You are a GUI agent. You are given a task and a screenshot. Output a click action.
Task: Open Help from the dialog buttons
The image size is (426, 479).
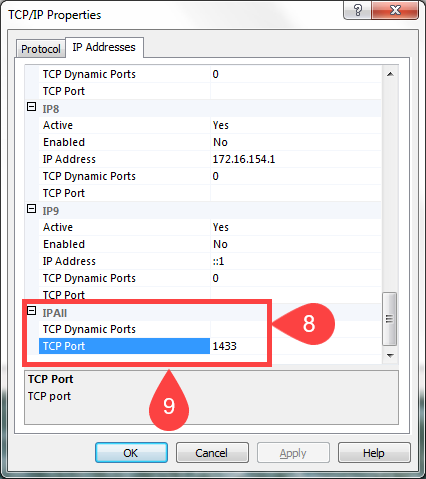point(374,453)
